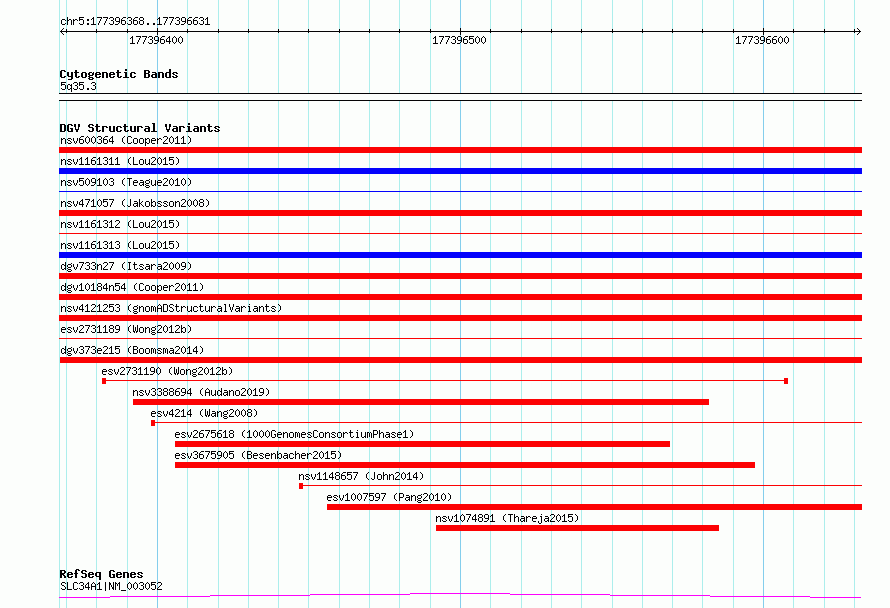Viewport: 890px width, 608px height.
Task: Click the esv2731190 left end marker
Action: point(104,381)
